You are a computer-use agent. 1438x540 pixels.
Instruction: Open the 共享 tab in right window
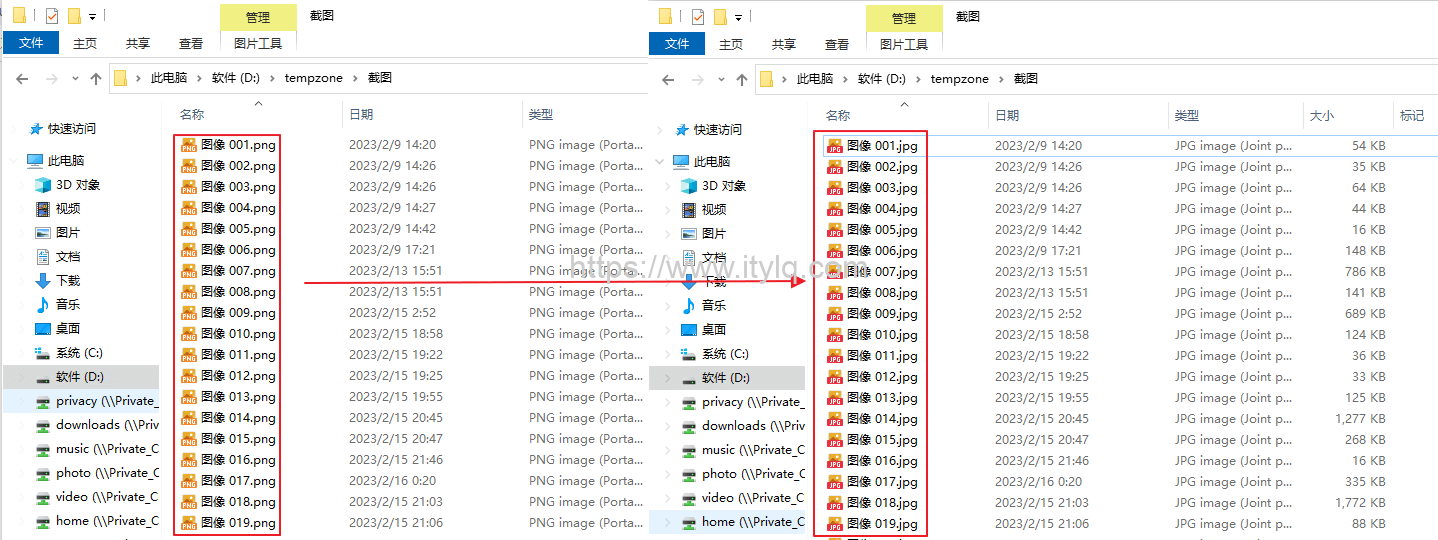click(x=784, y=44)
